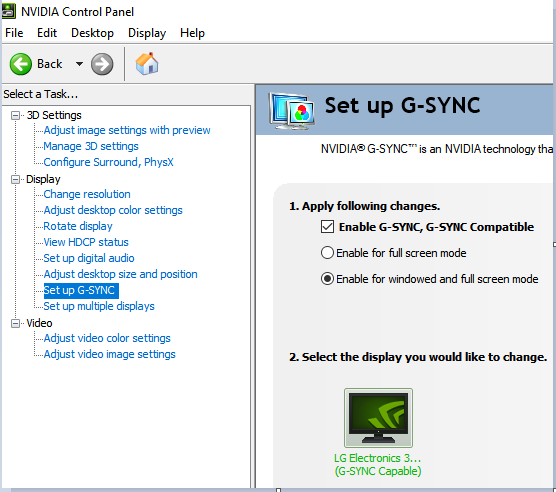Open View HDCP status
556x492 pixels.
tap(86, 242)
